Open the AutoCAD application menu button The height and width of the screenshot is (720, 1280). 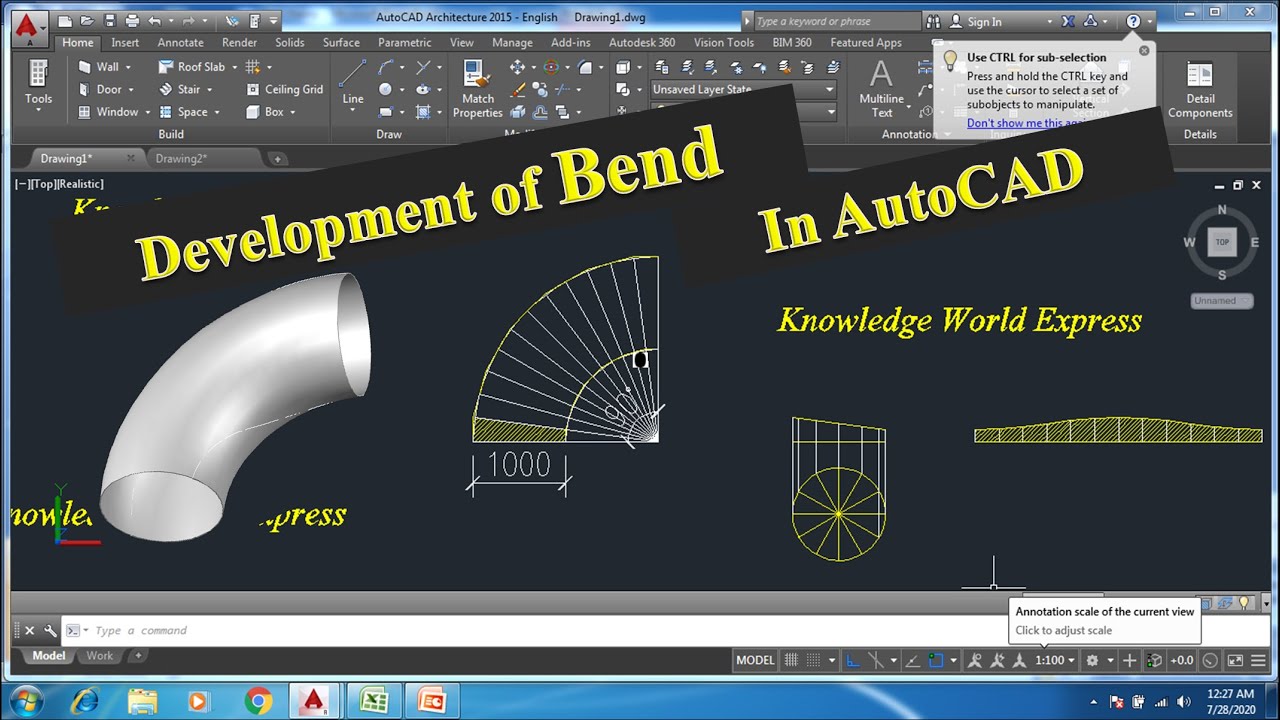point(30,28)
